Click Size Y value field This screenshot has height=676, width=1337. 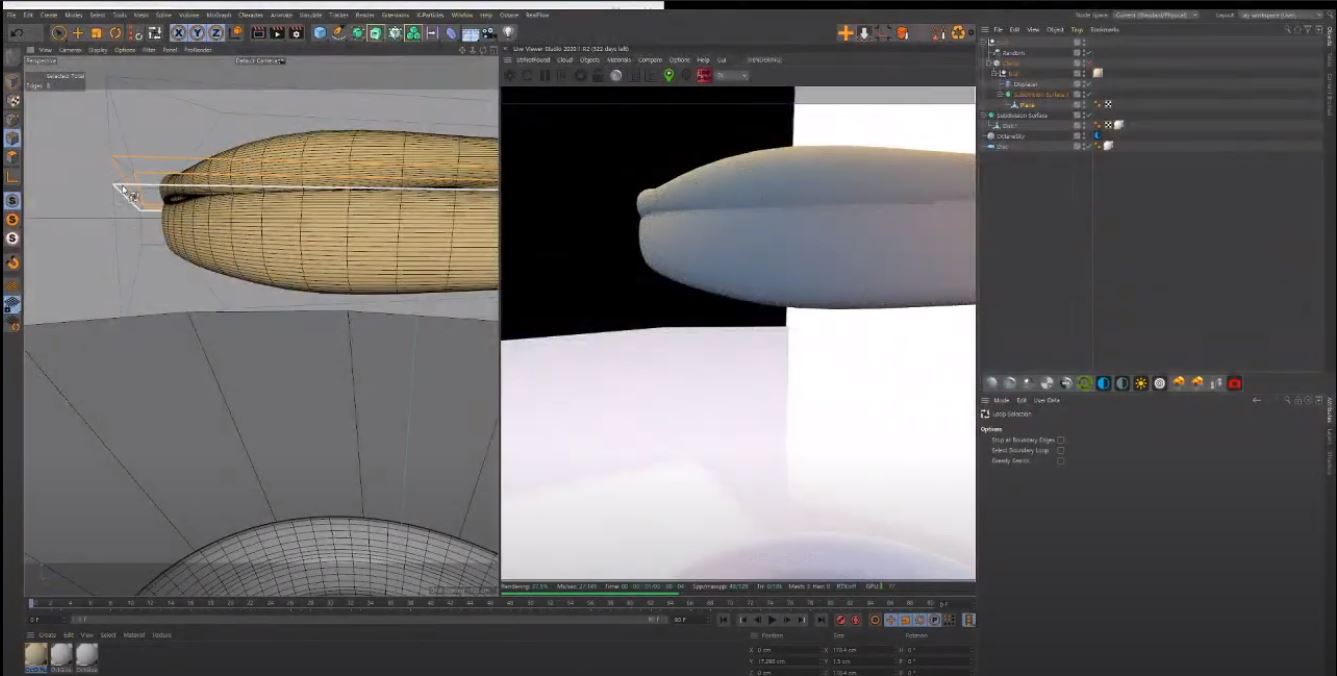pyautogui.click(x=863, y=661)
